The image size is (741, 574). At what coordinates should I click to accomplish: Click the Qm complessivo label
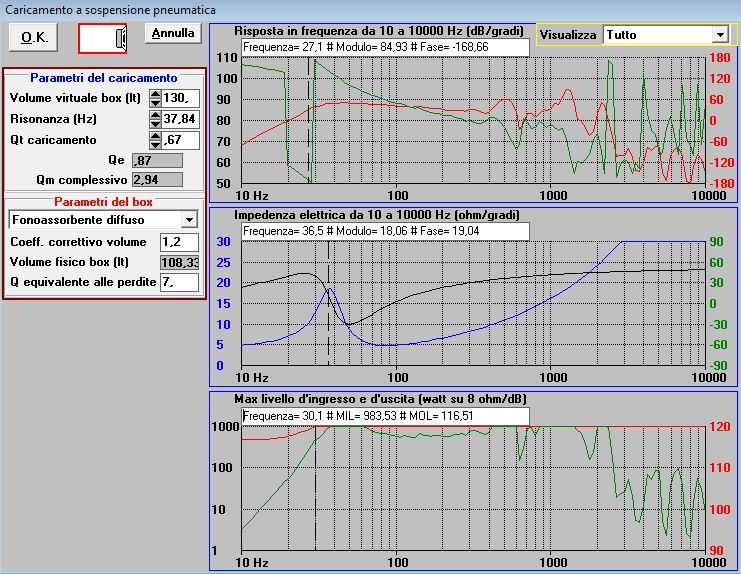point(81,180)
